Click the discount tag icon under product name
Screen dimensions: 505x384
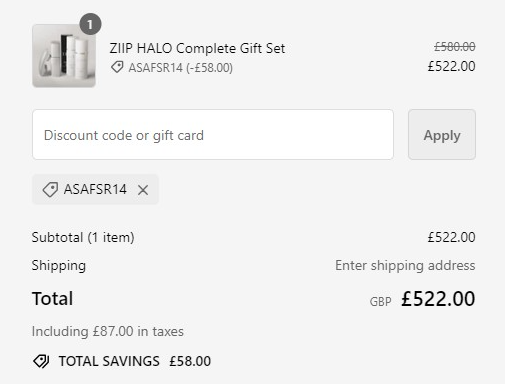point(117,67)
